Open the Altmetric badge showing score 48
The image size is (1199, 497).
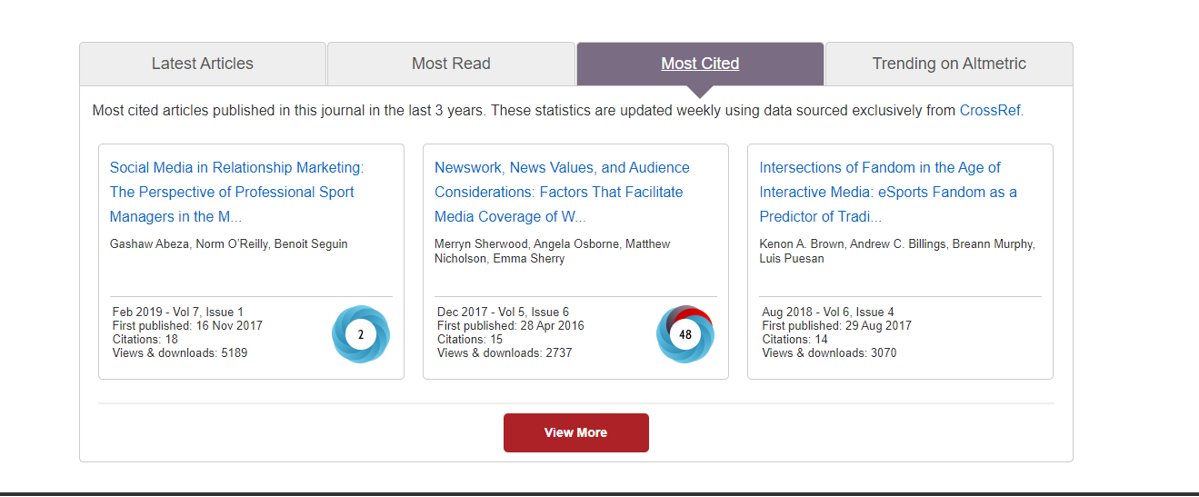coord(685,334)
